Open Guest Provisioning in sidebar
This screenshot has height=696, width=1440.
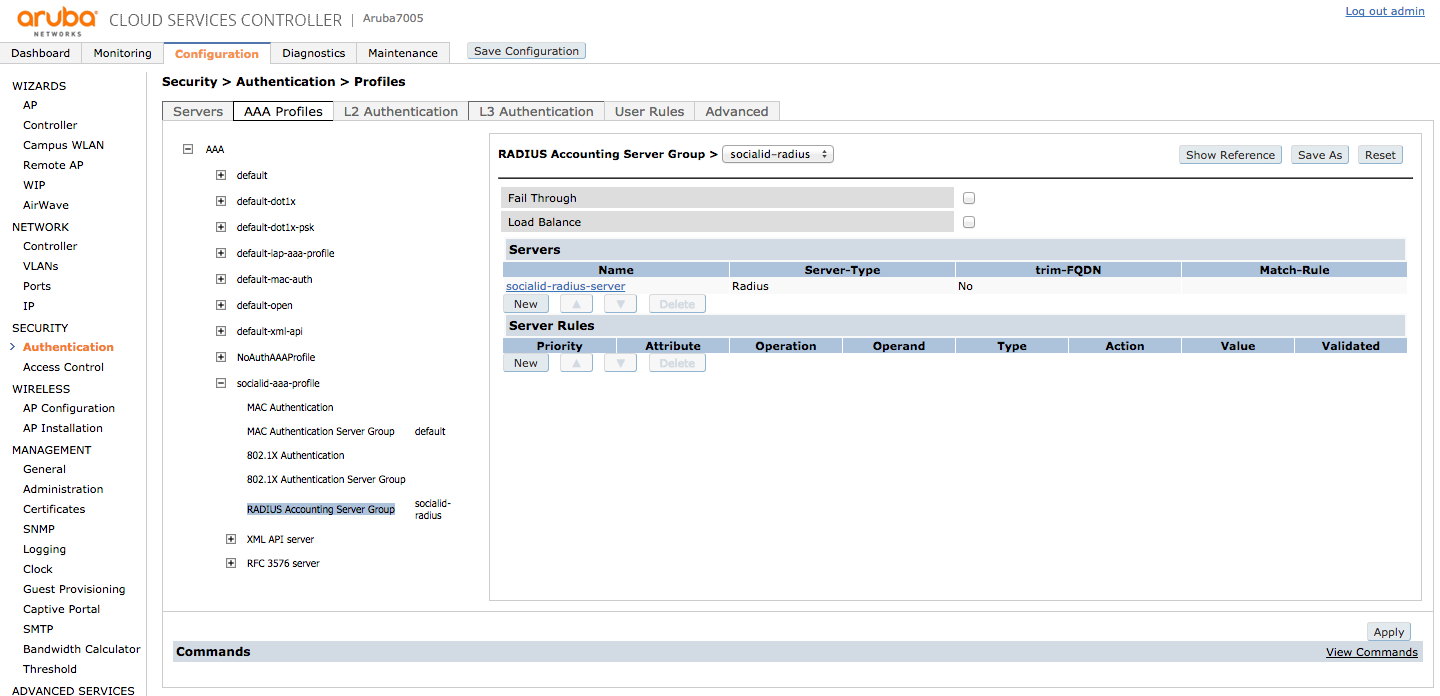(74, 589)
